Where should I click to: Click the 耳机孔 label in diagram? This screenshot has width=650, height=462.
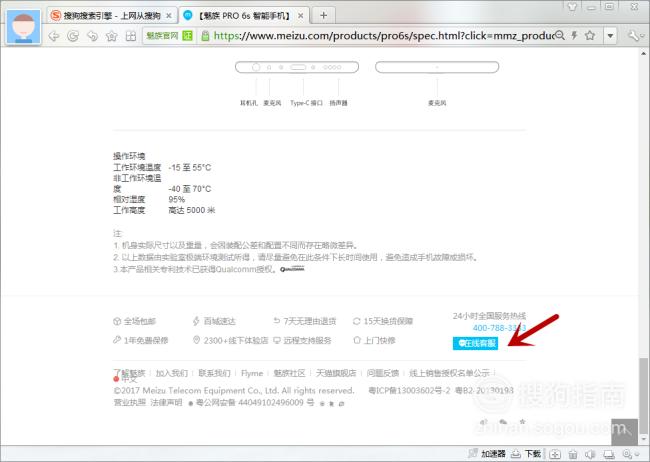click(249, 103)
